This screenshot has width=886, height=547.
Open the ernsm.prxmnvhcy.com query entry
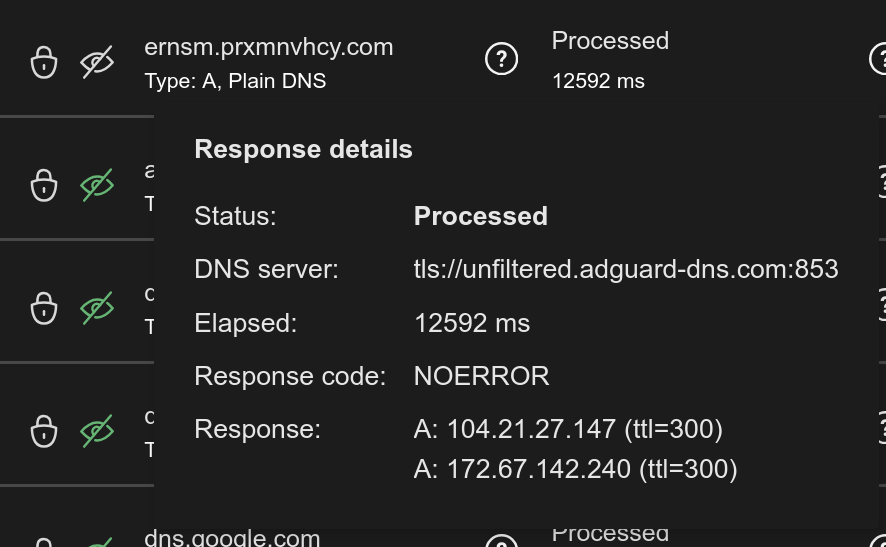(268, 47)
